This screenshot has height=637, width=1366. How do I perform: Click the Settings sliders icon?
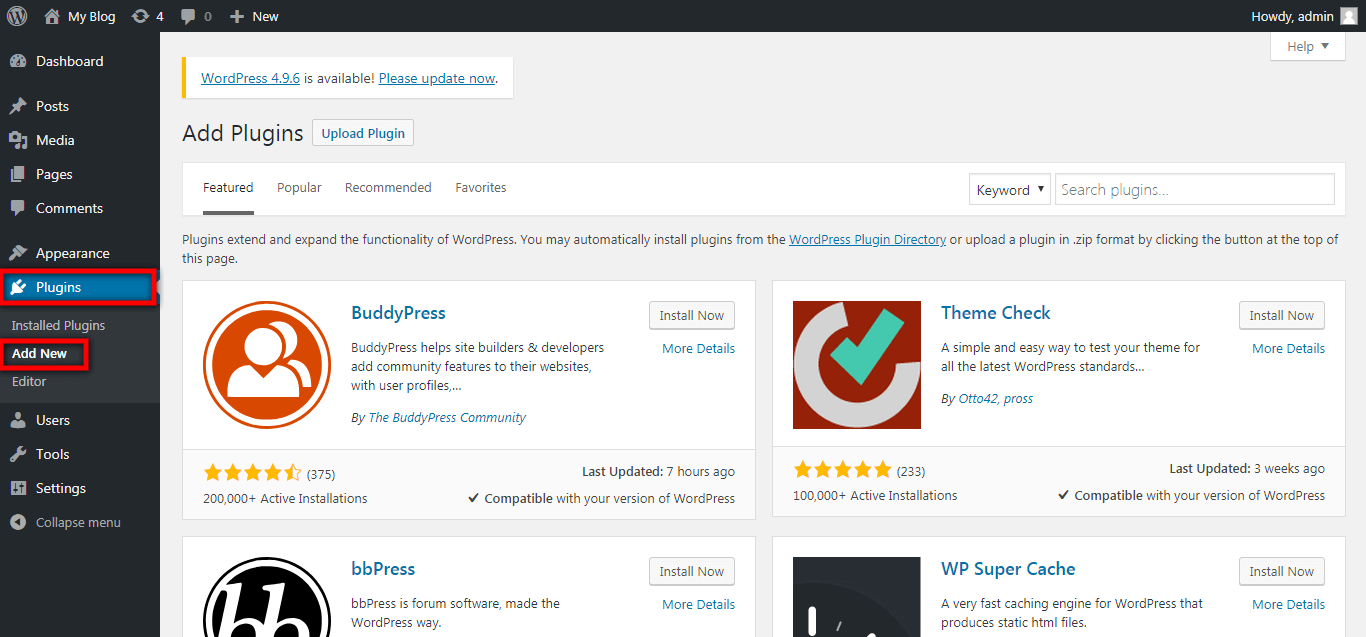point(18,488)
